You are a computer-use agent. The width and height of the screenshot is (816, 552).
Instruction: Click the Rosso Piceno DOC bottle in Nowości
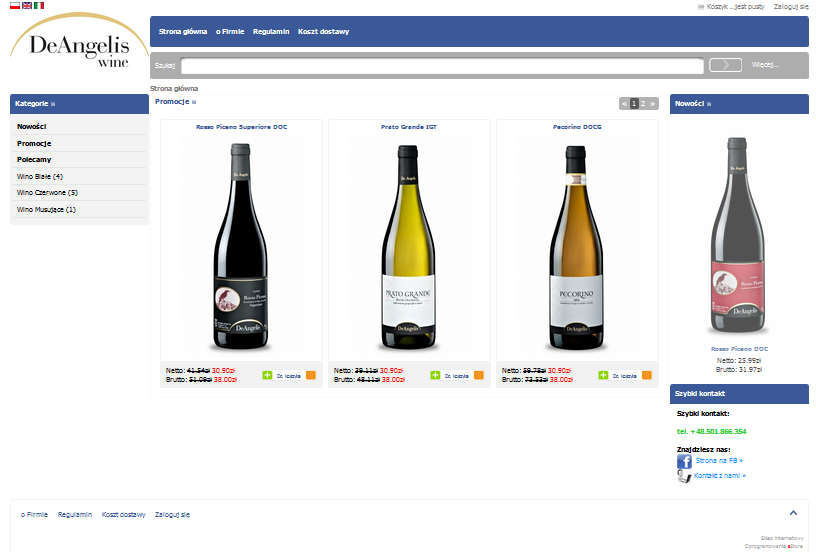(738, 235)
